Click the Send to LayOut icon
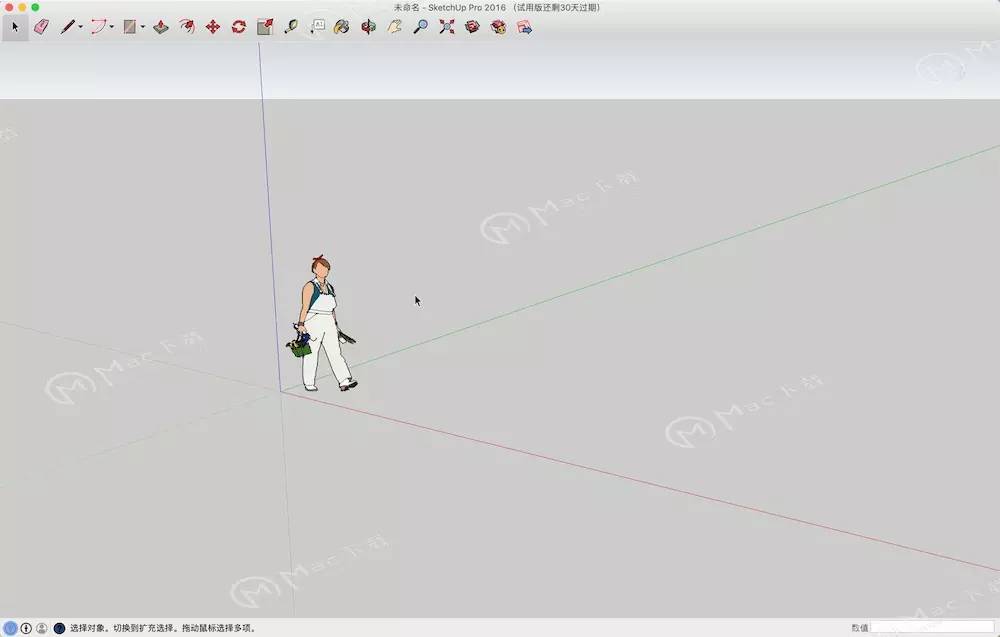The width and height of the screenshot is (1000, 637). (524, 27)
